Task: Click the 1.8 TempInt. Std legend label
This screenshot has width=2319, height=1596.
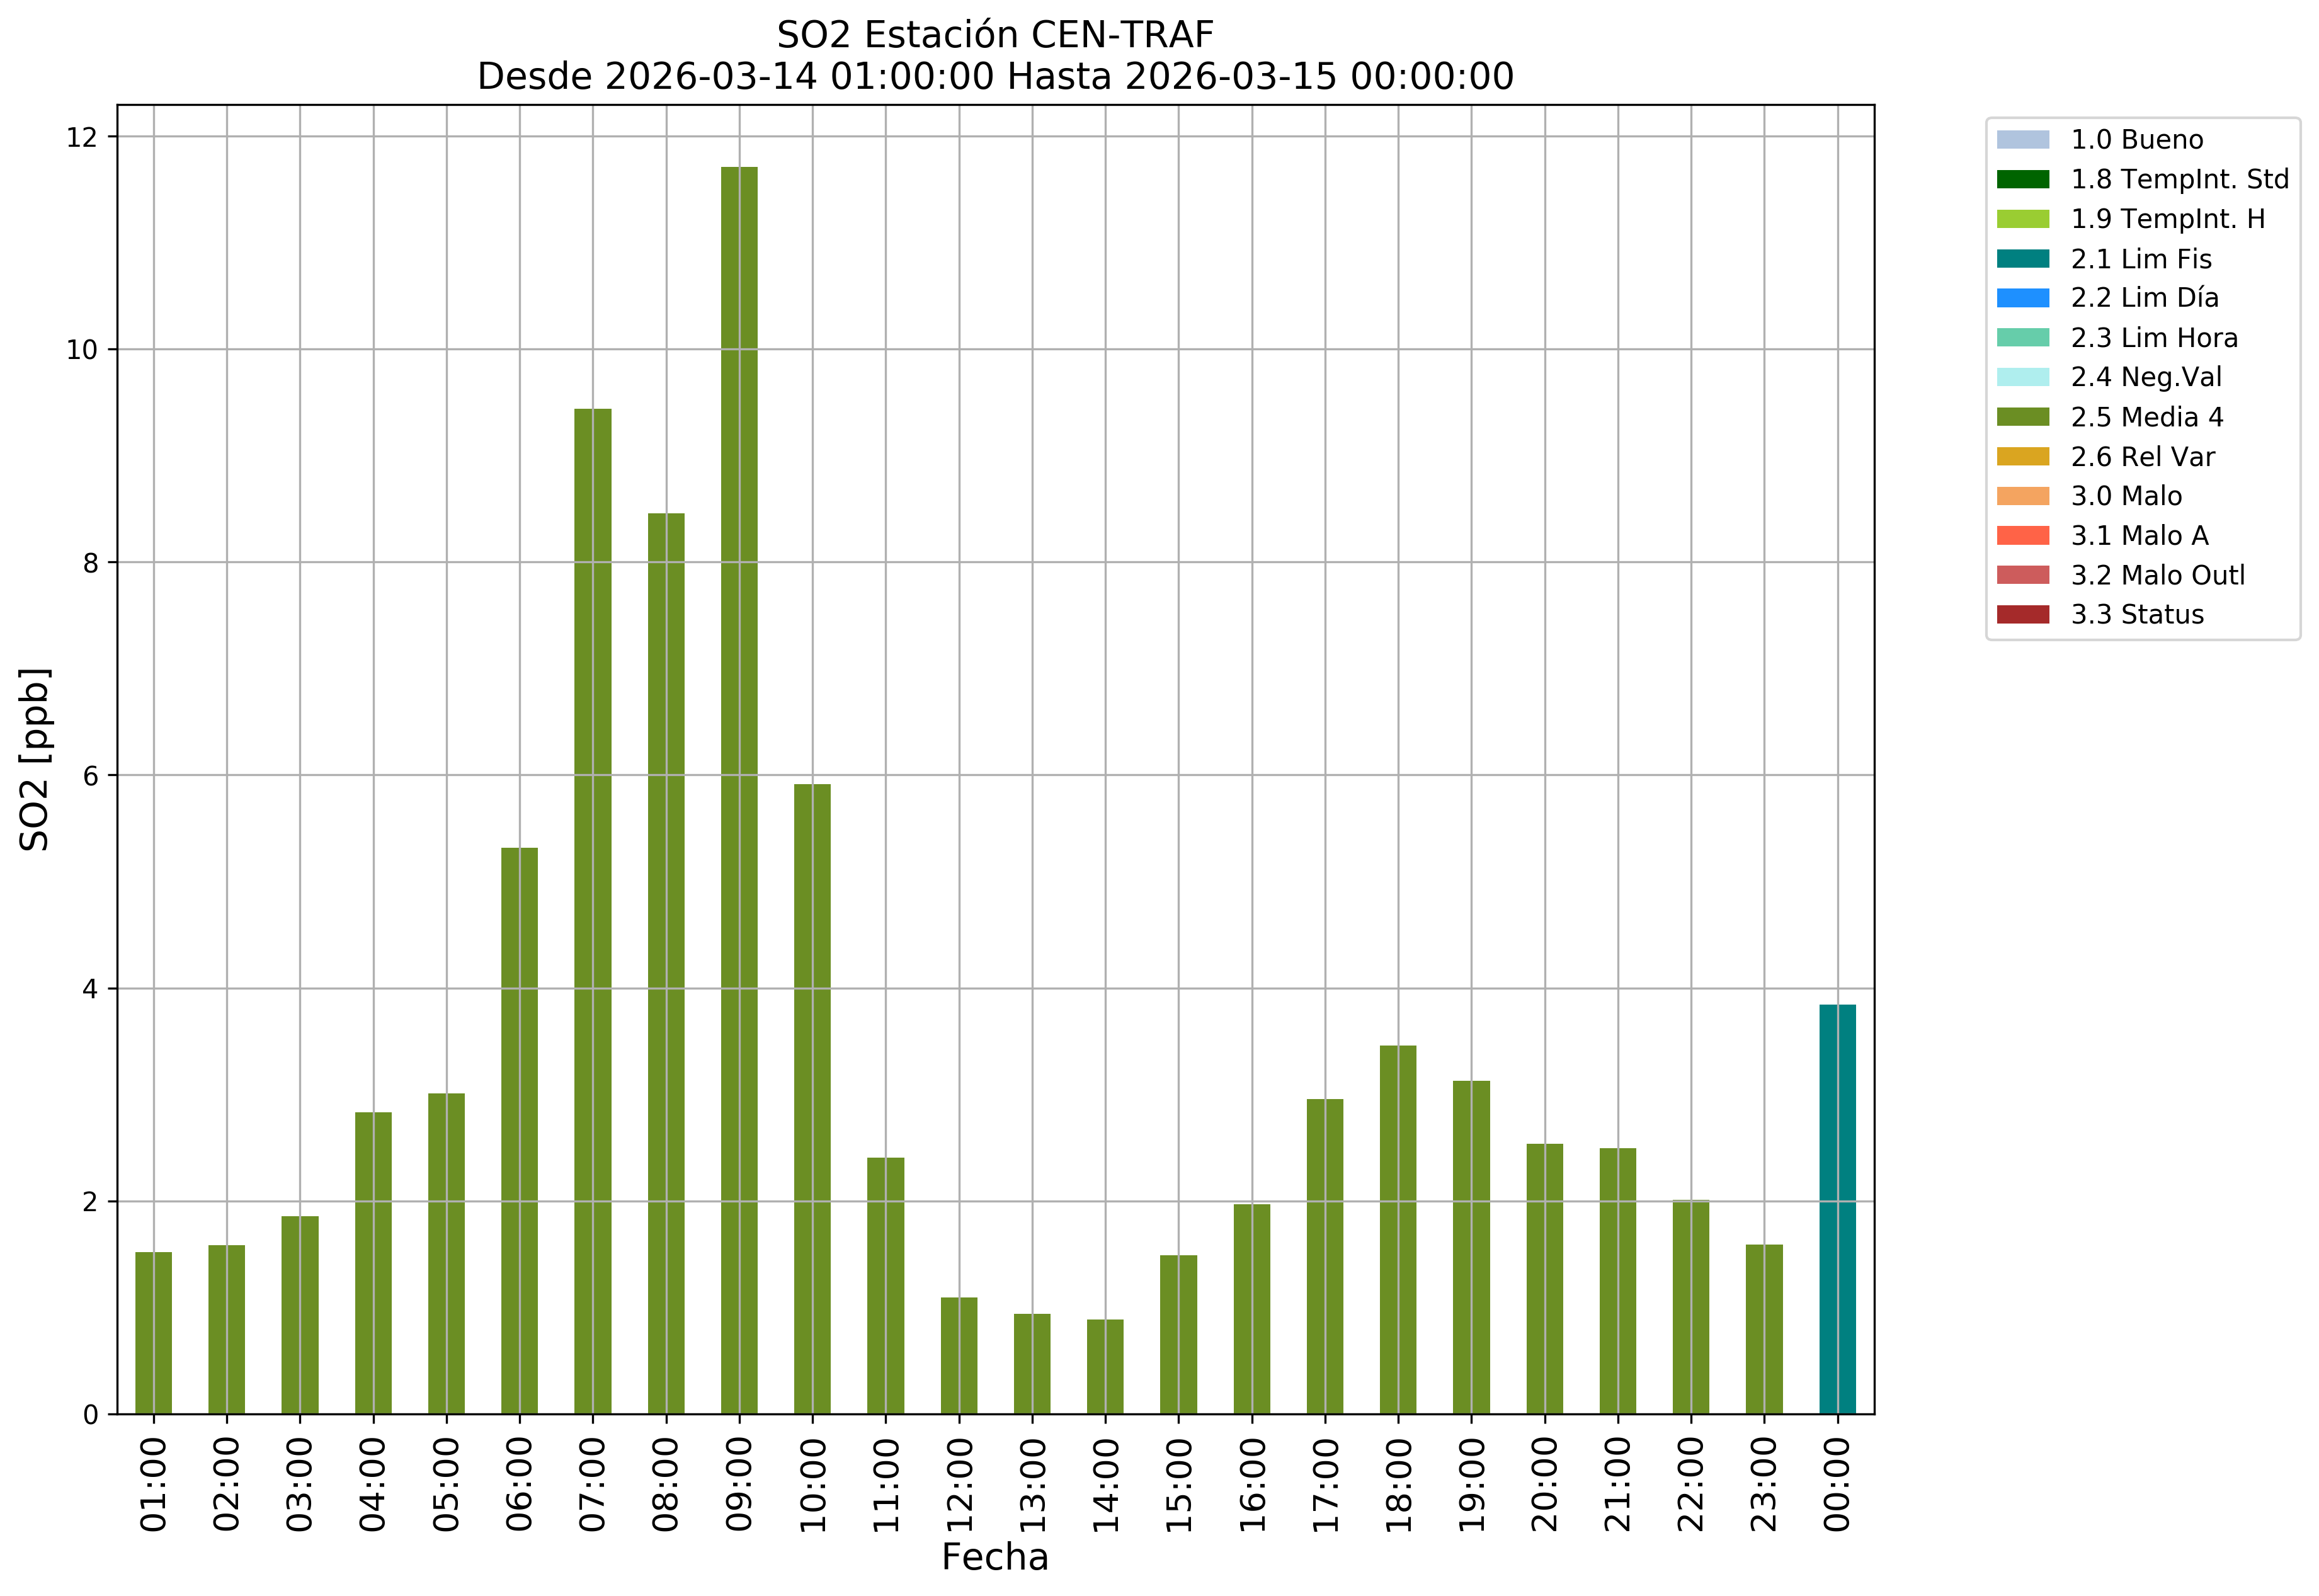Action: (x=2179, y=180)
